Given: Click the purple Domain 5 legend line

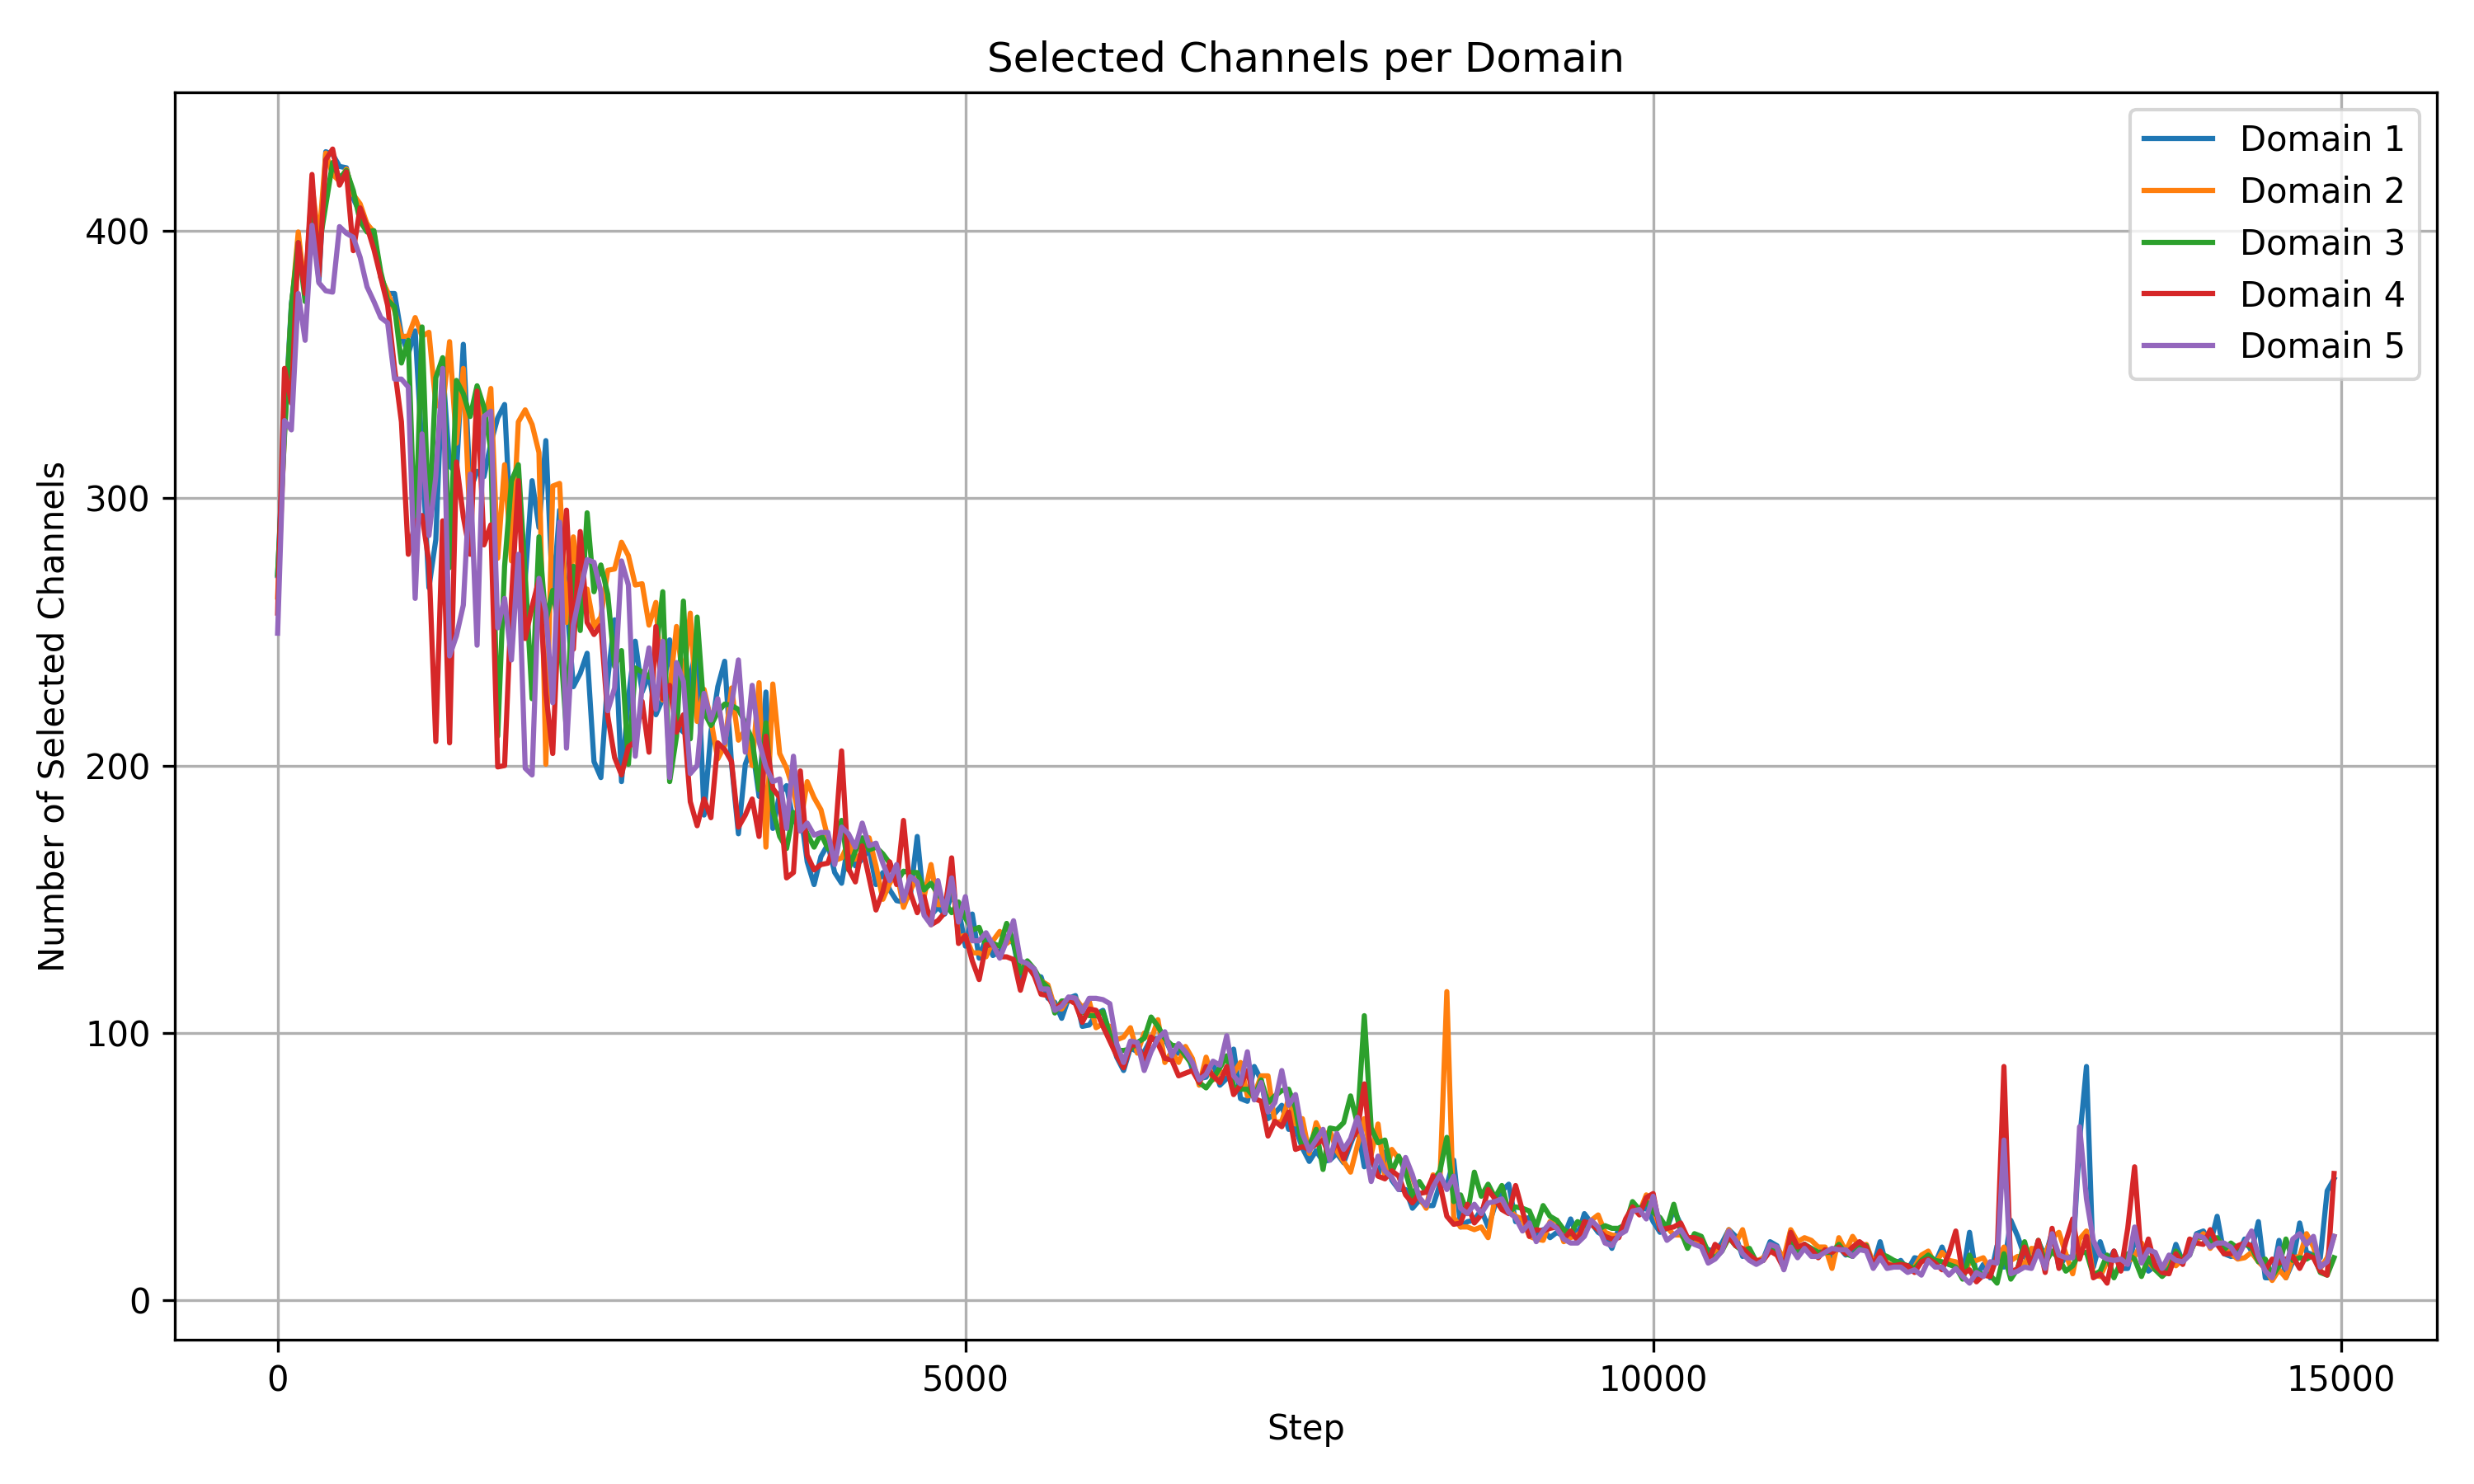Looking at the screenshot, I should coord(2178,346).
